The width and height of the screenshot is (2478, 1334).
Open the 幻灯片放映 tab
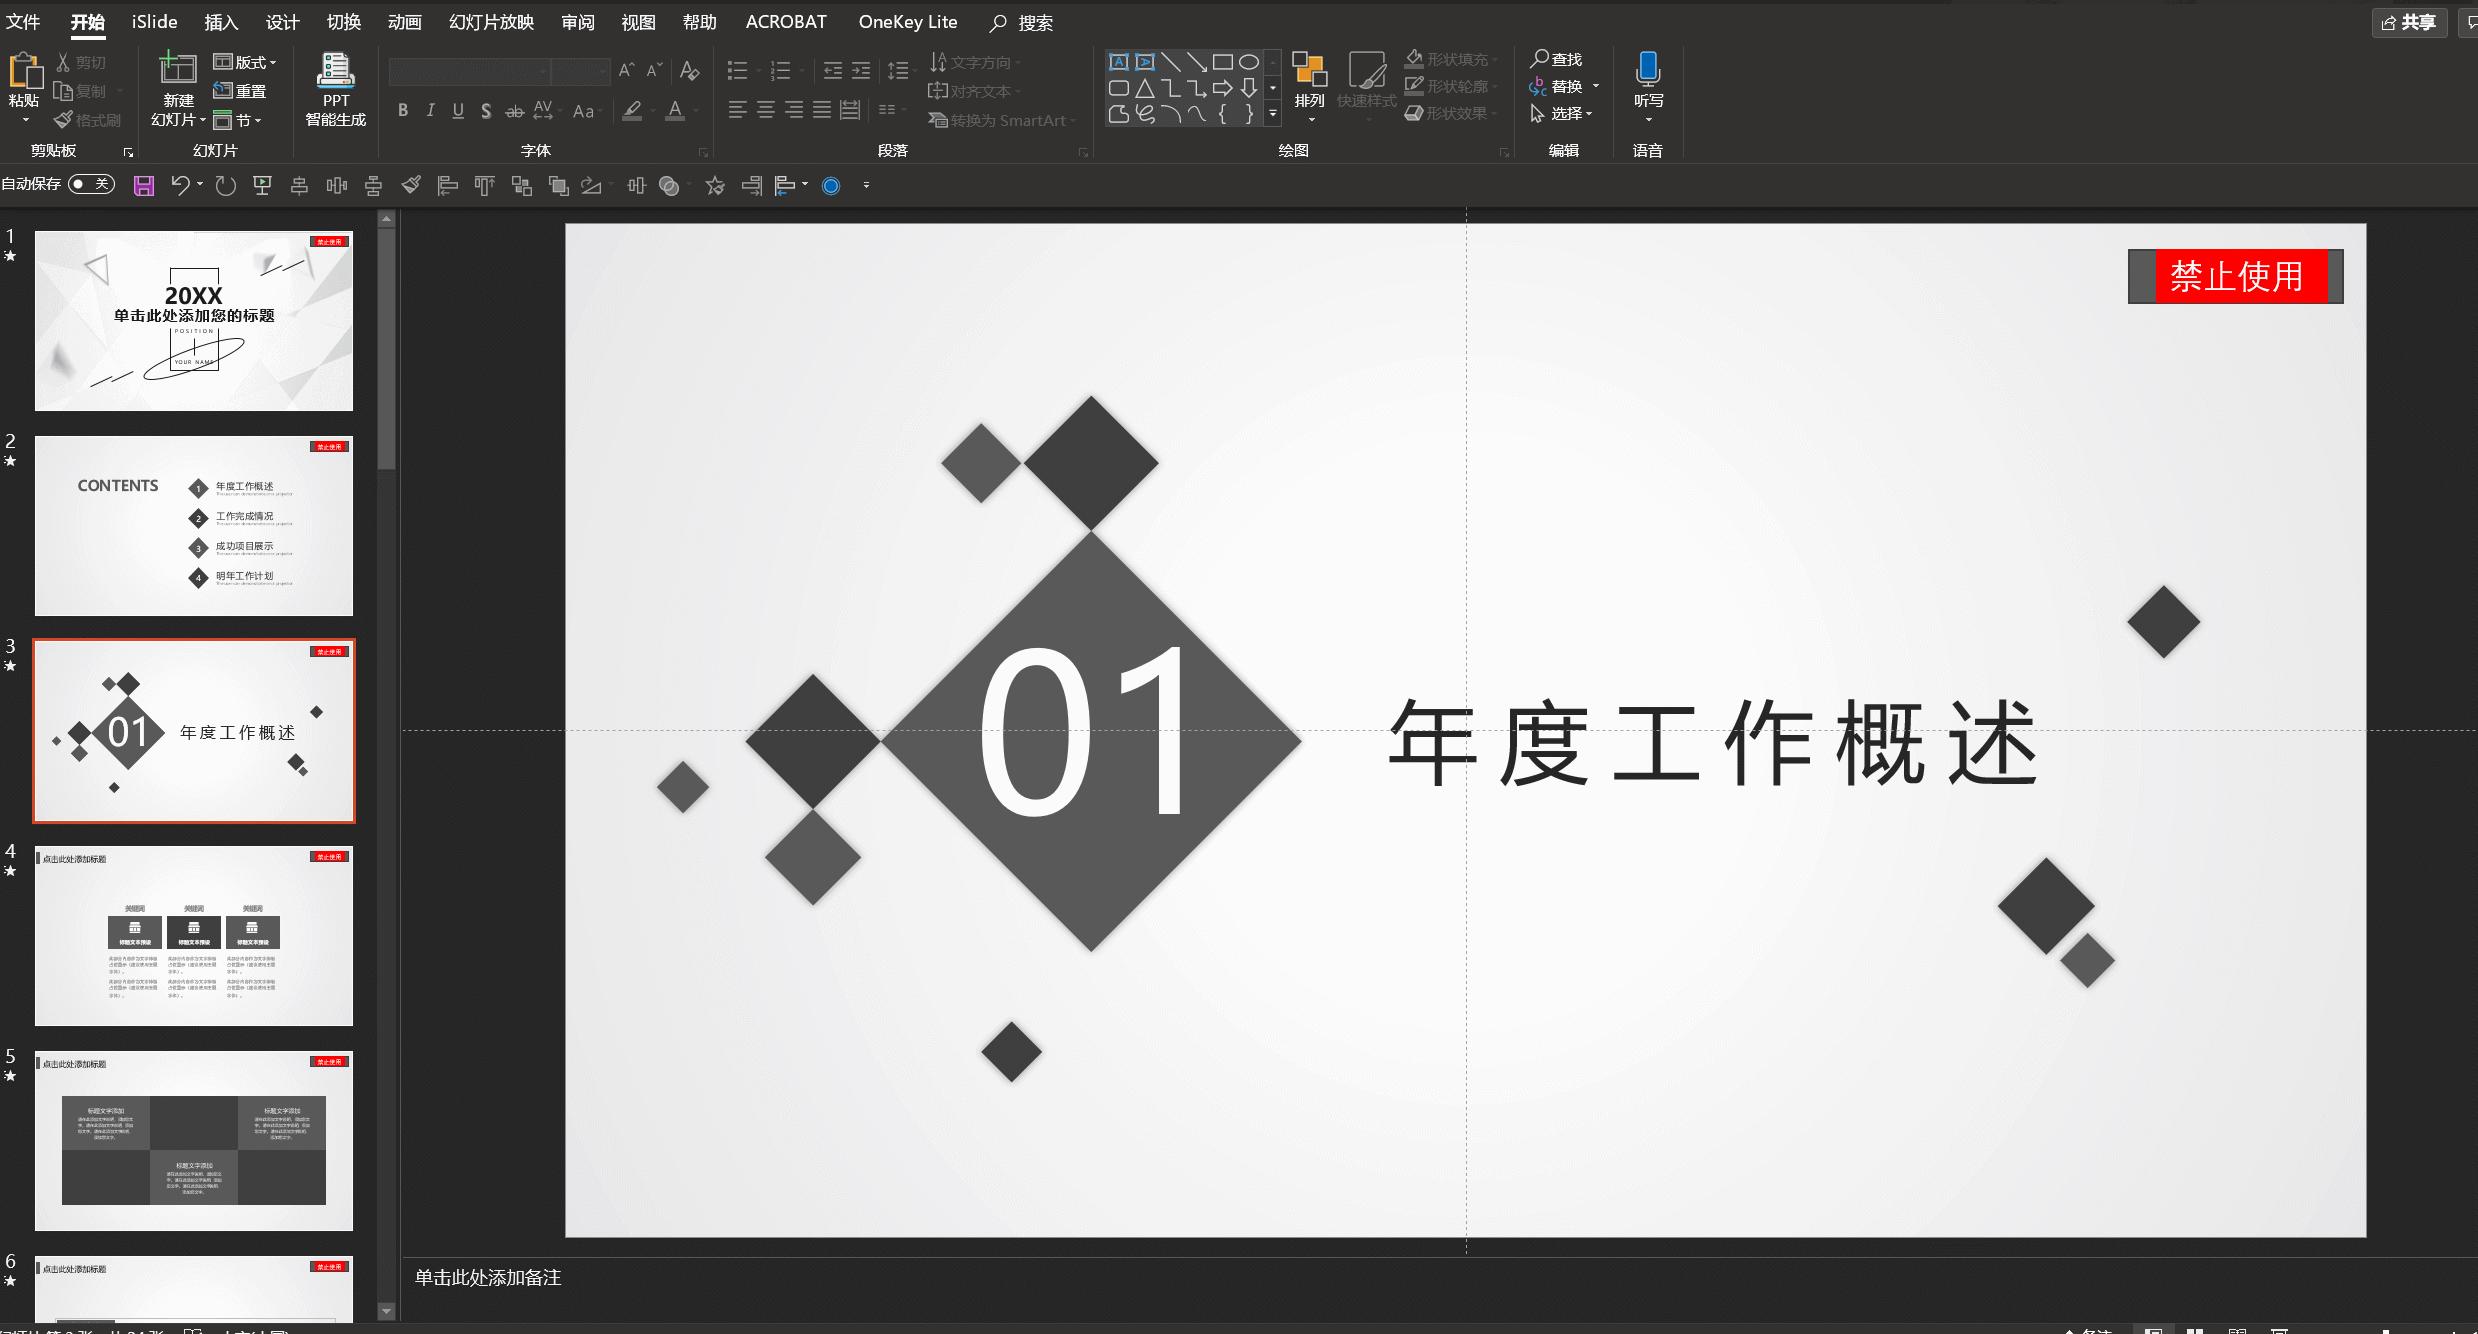489,21
